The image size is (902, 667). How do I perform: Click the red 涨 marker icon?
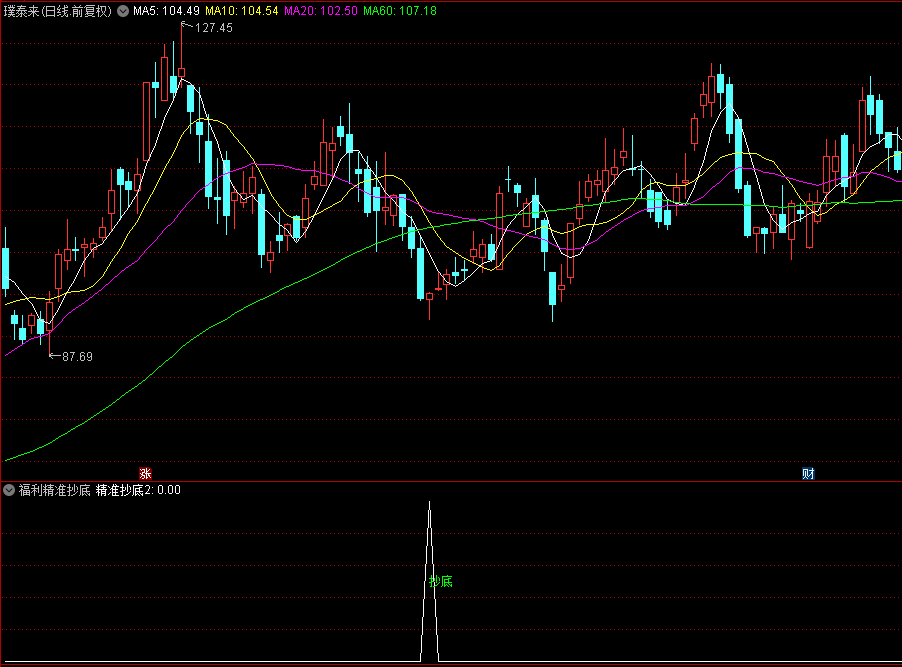[145, 474]
